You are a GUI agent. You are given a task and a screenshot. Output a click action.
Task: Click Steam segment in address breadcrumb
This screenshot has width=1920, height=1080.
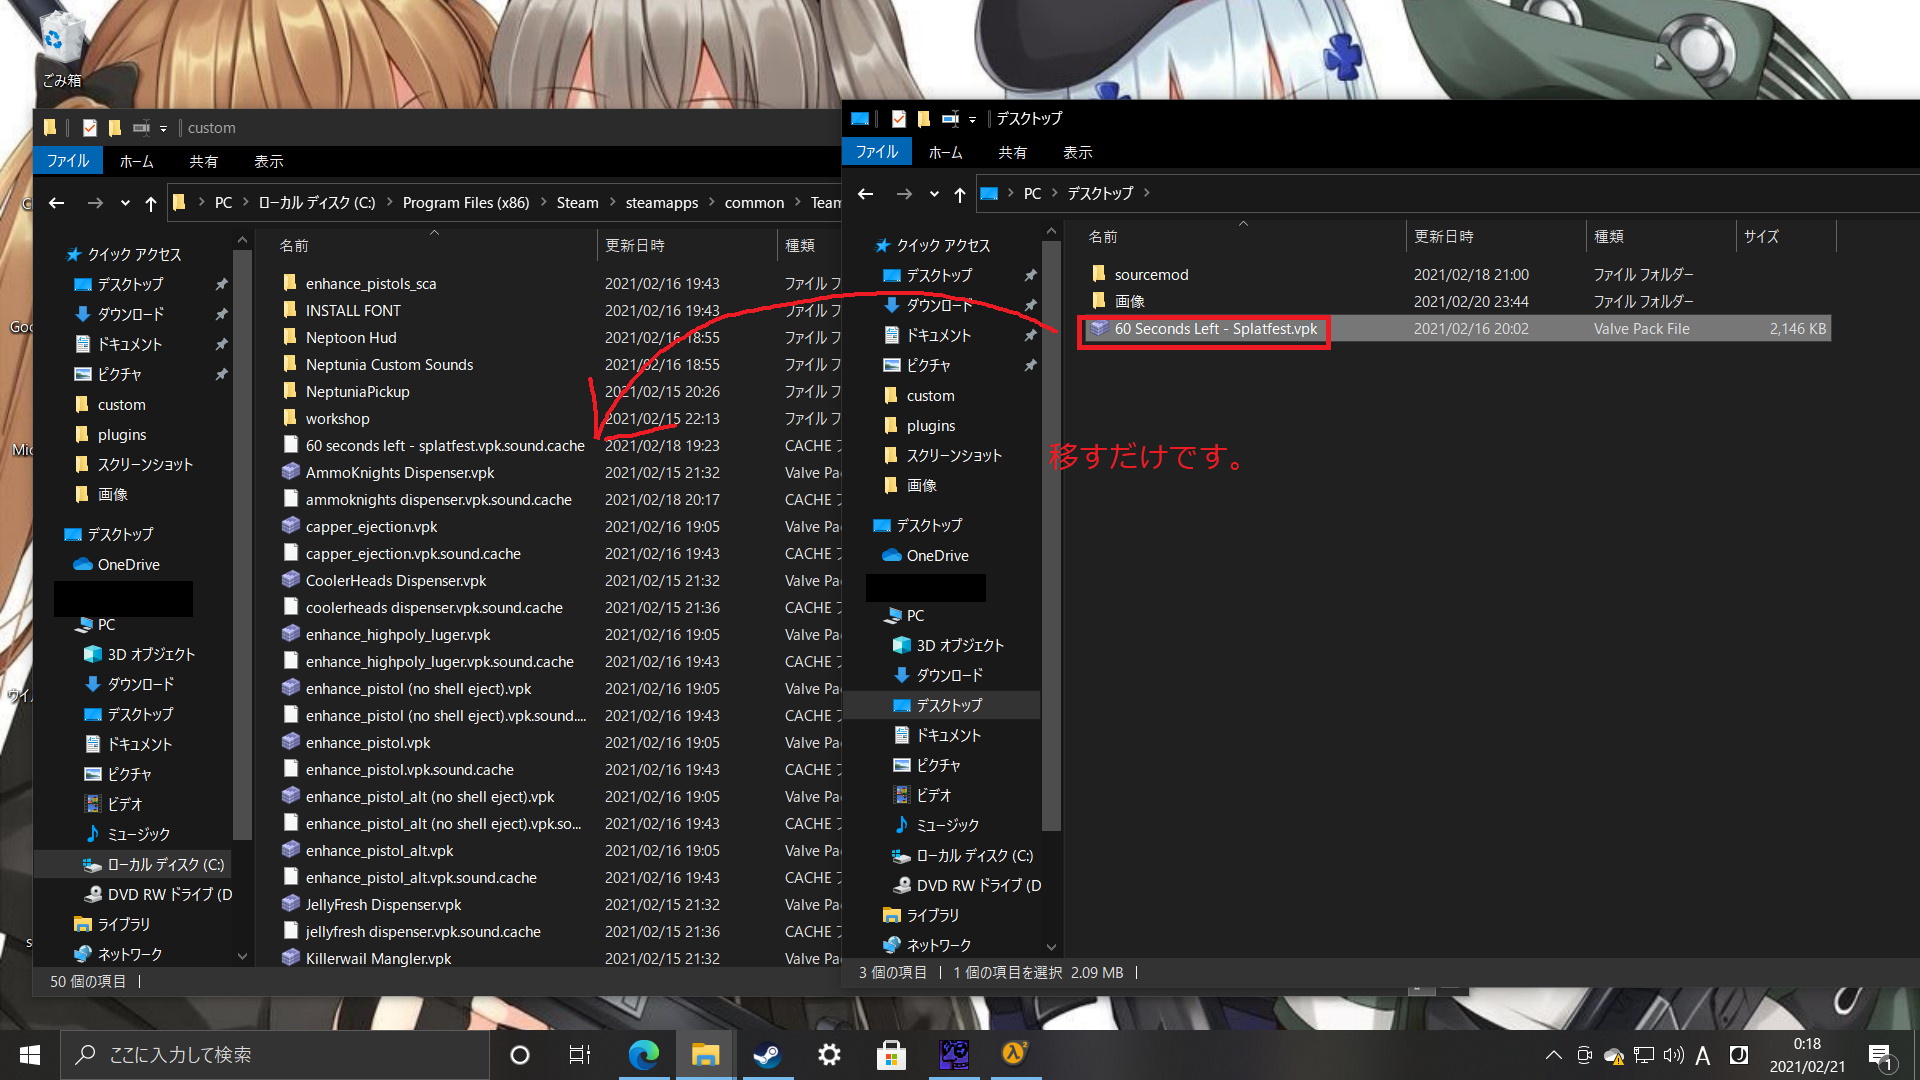pos(577,203)
